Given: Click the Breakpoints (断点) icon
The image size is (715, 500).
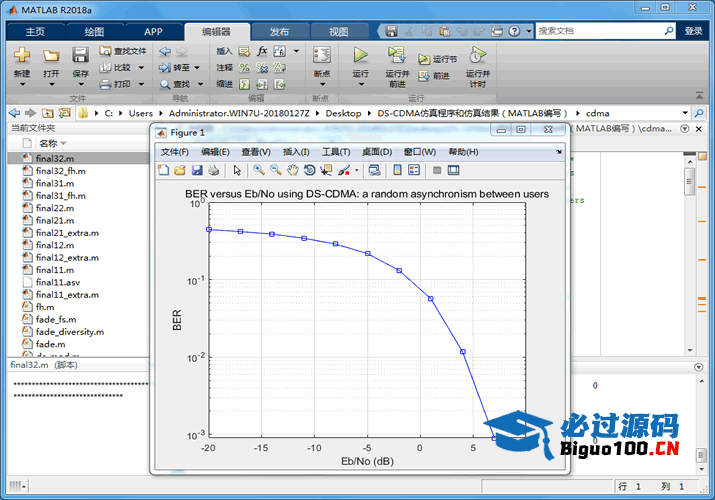Looking at the screenshot, I should click(321, 55).
